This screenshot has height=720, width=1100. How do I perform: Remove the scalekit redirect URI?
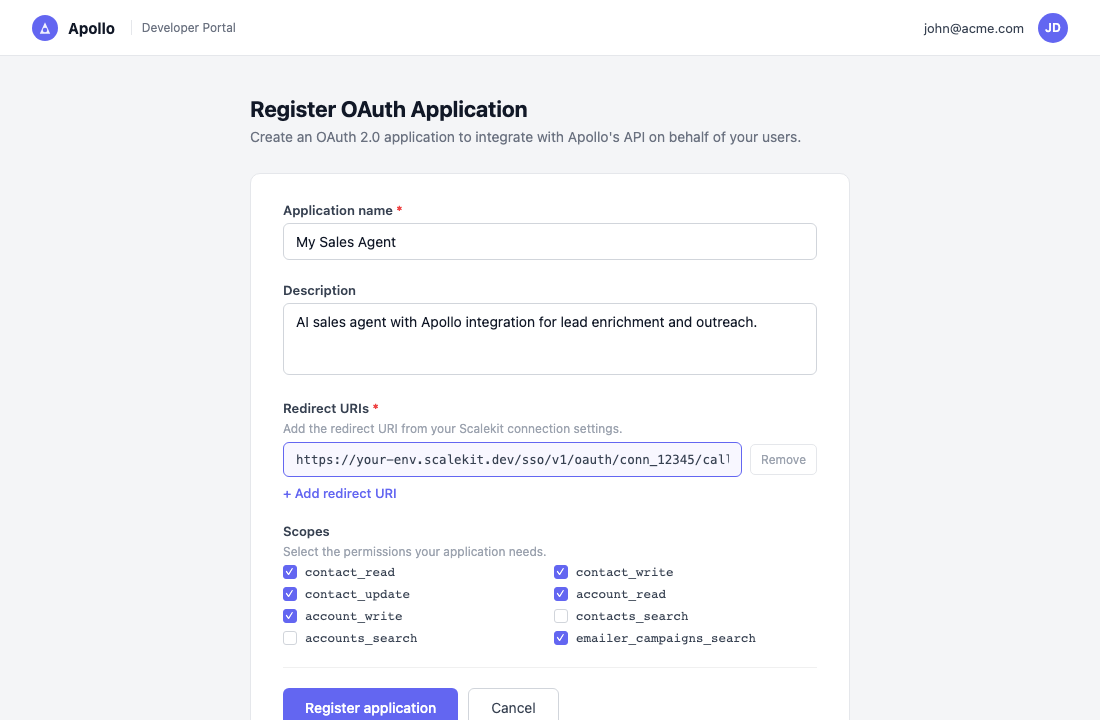tap(782, 460)
